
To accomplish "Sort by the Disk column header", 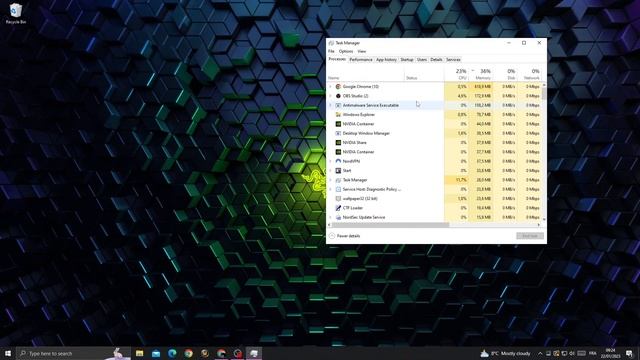I will click(505, 74).
